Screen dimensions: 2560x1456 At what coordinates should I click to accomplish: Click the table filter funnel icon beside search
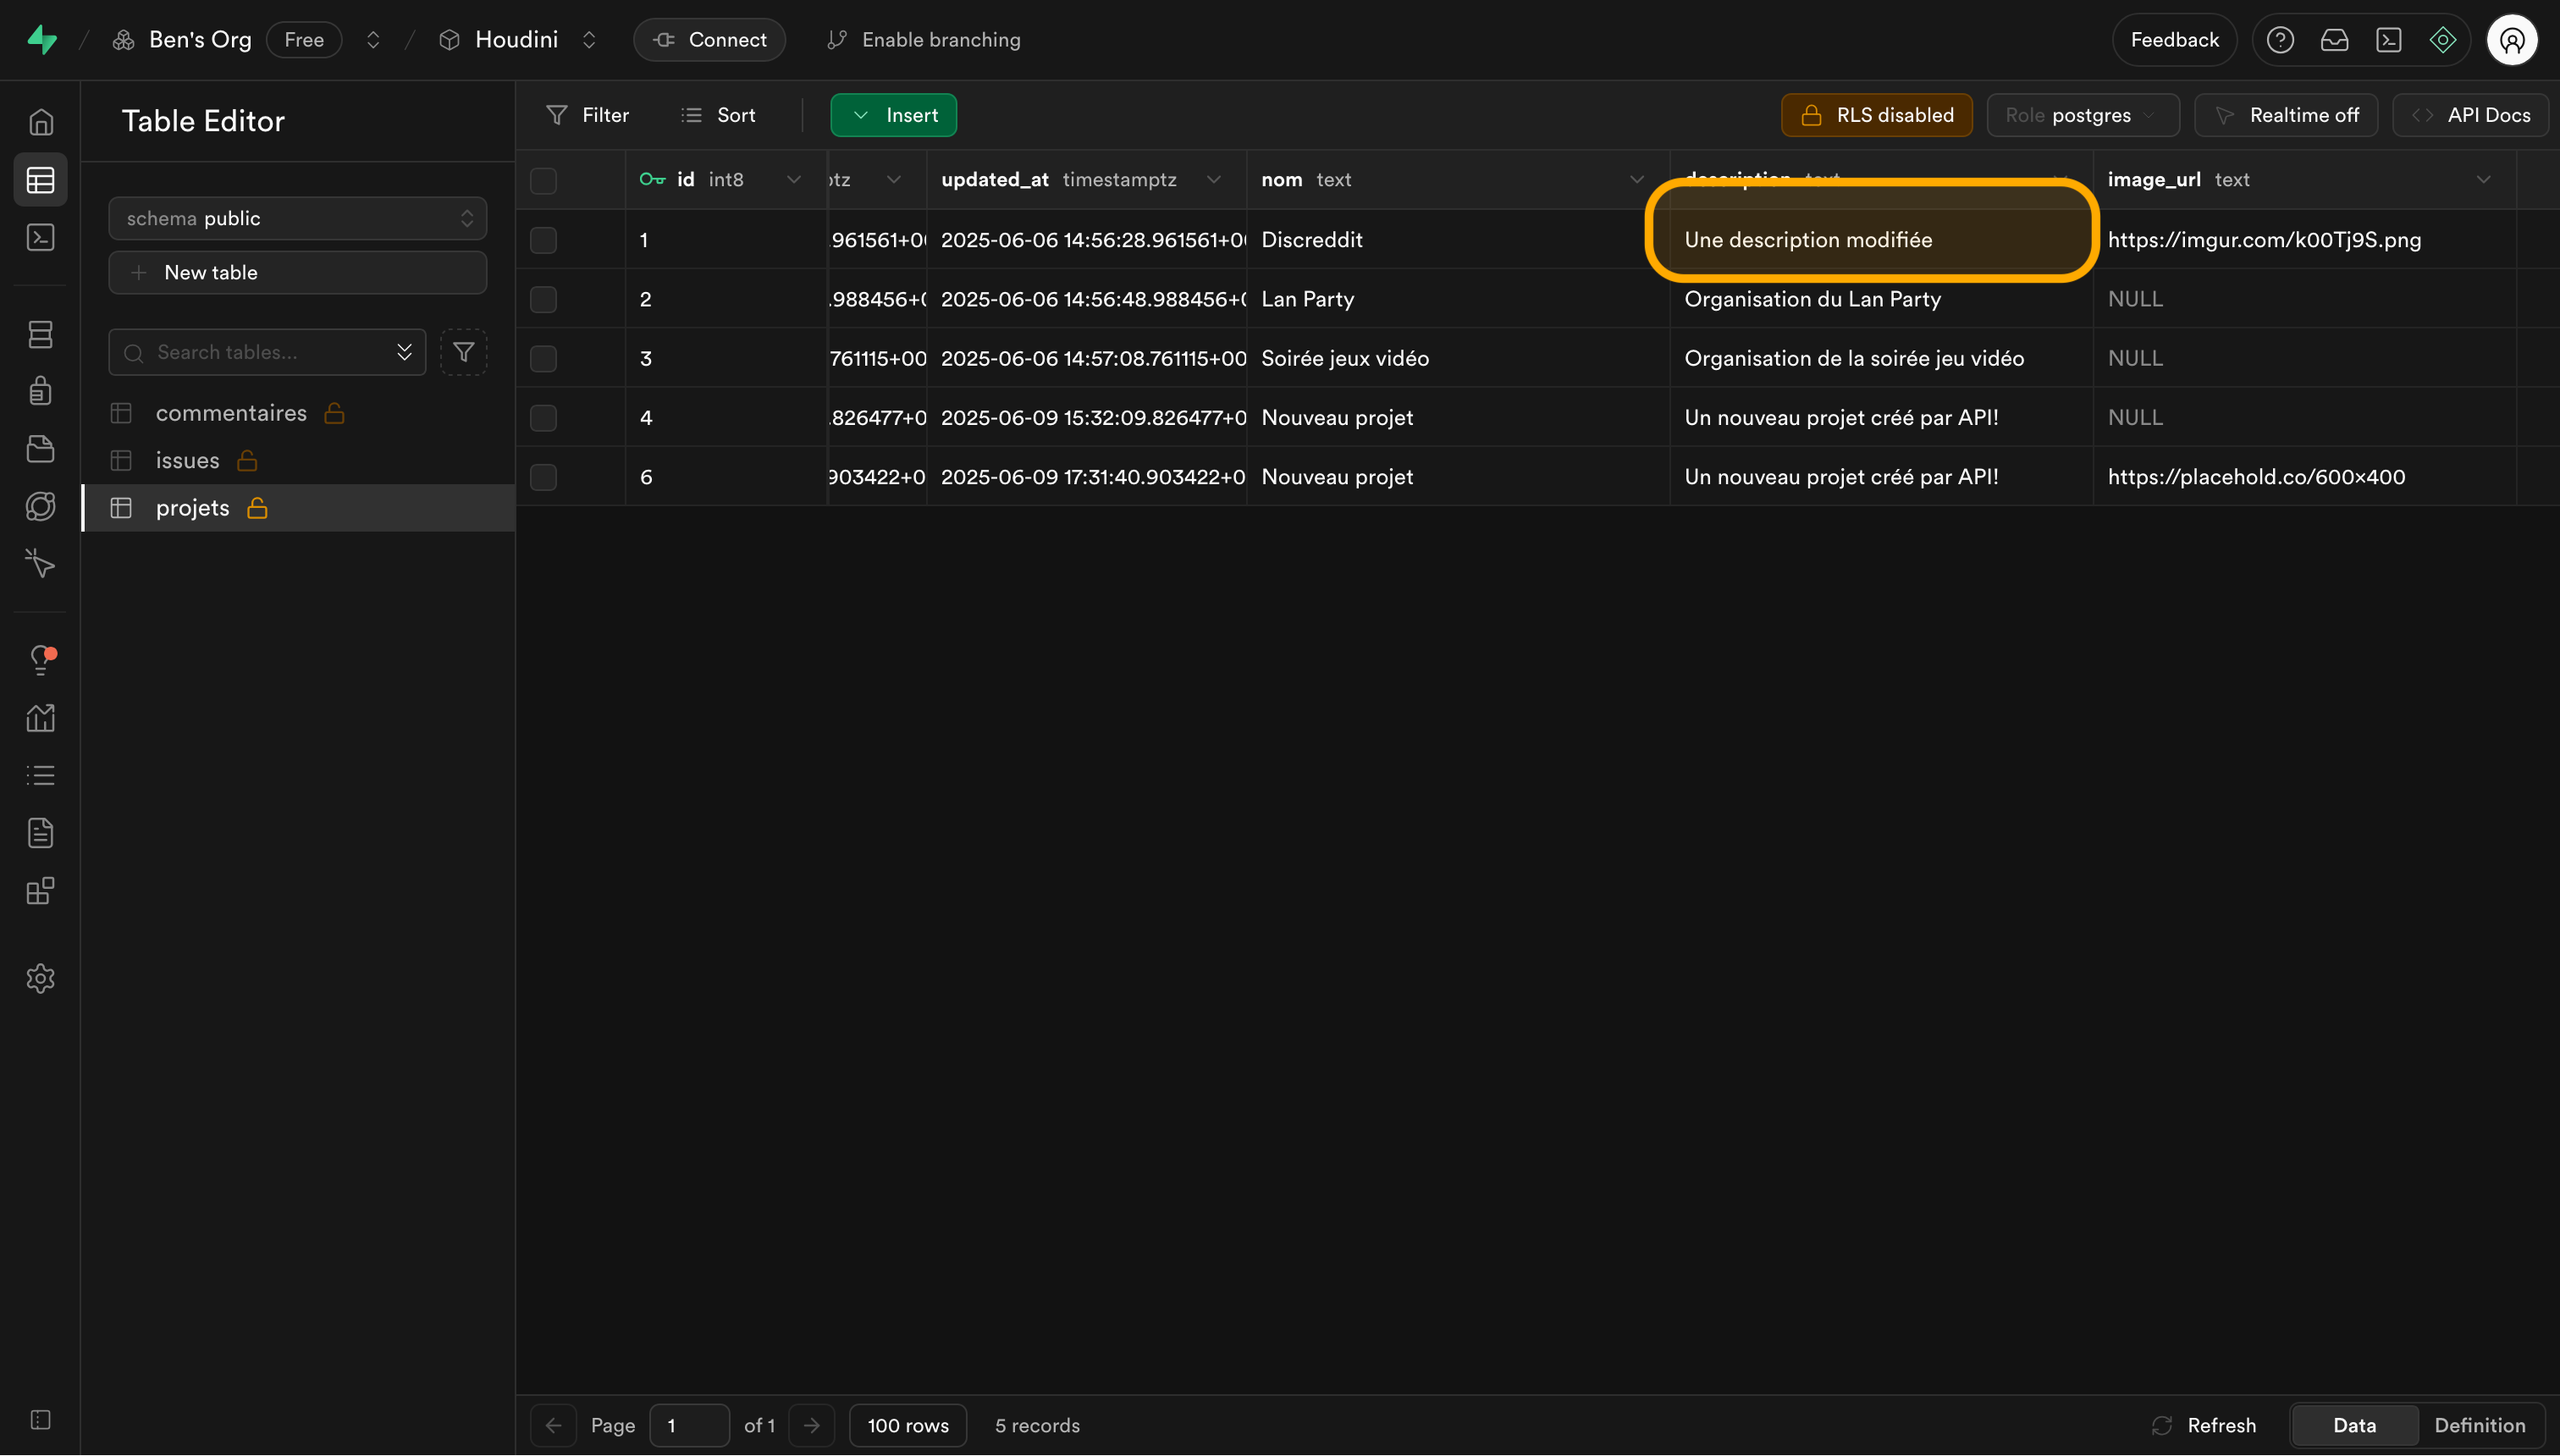(x=463, y=352)
